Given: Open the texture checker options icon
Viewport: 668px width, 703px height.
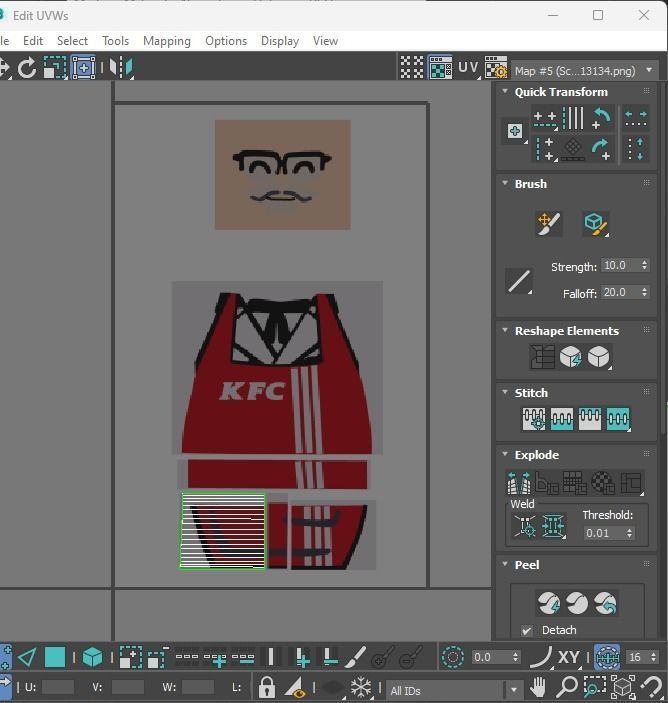Looking at the screenshot, I should (x=495, y=68).
